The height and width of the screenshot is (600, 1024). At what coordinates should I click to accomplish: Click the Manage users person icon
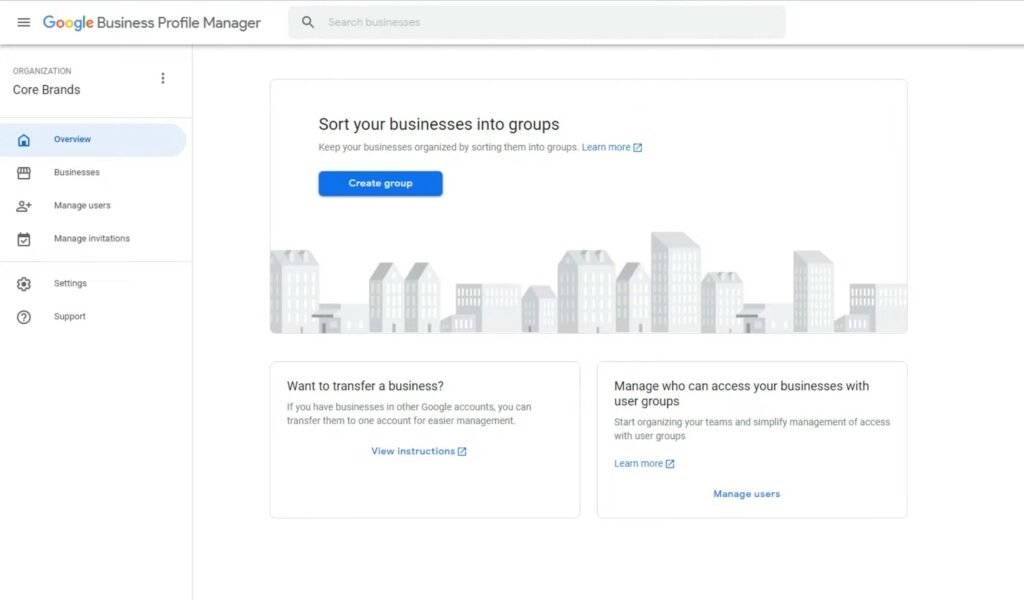pos(24,206)
